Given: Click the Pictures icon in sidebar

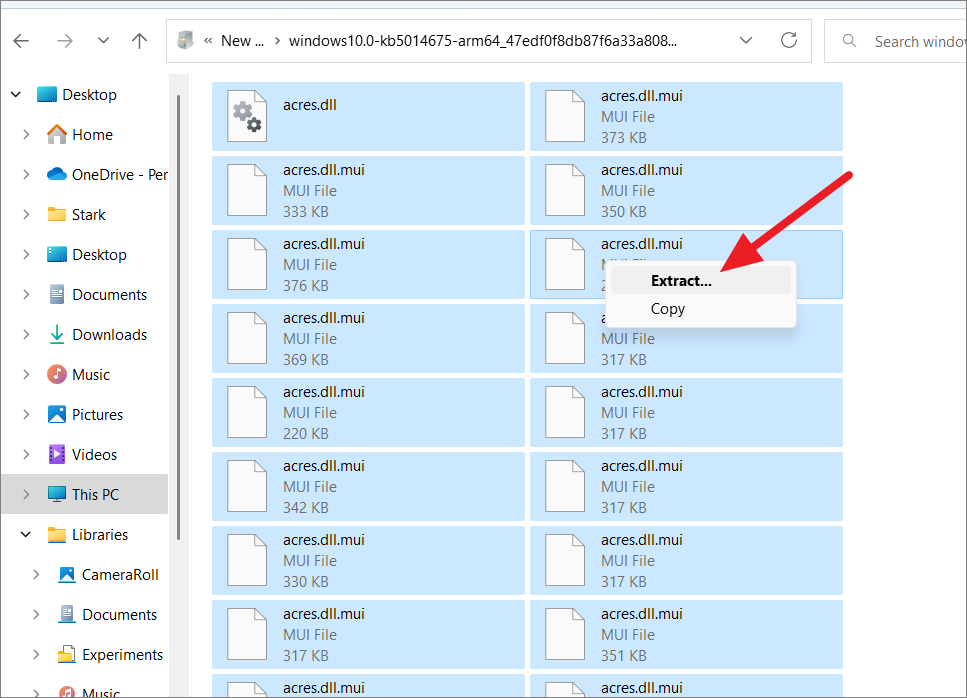Looking at the screenshot, I should click(57, 414).
